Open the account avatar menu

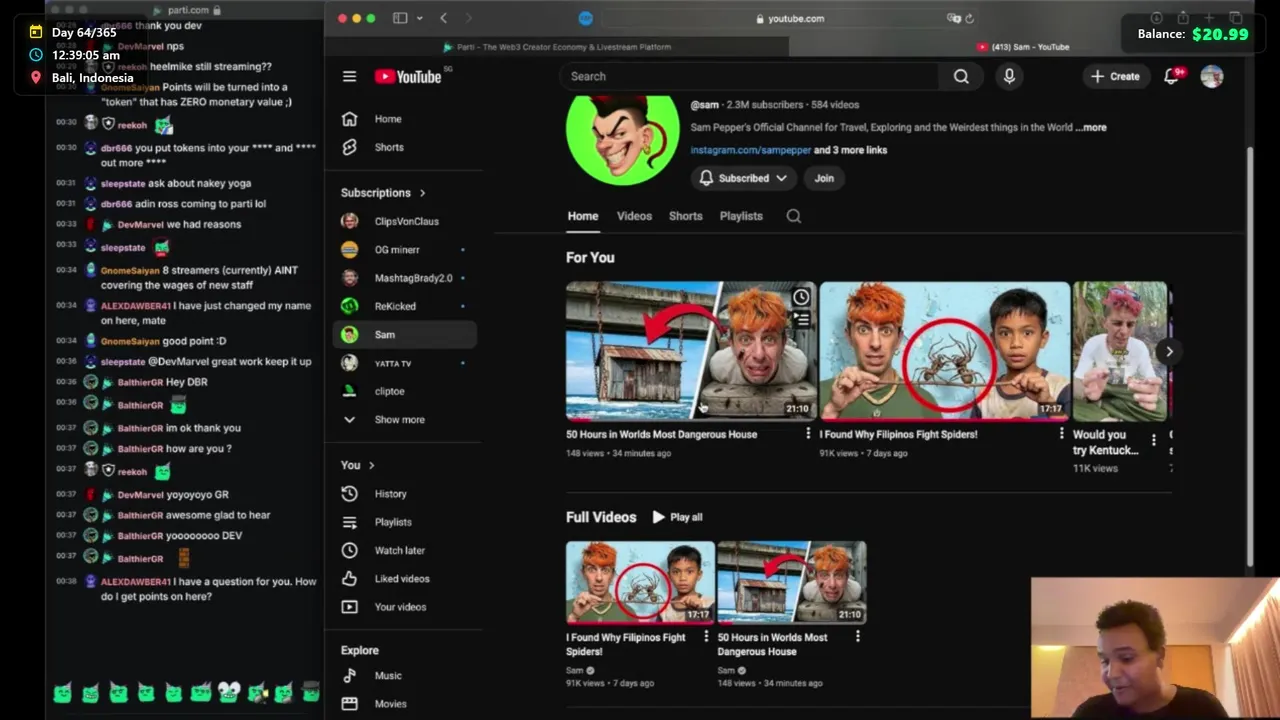point(1212,76)
